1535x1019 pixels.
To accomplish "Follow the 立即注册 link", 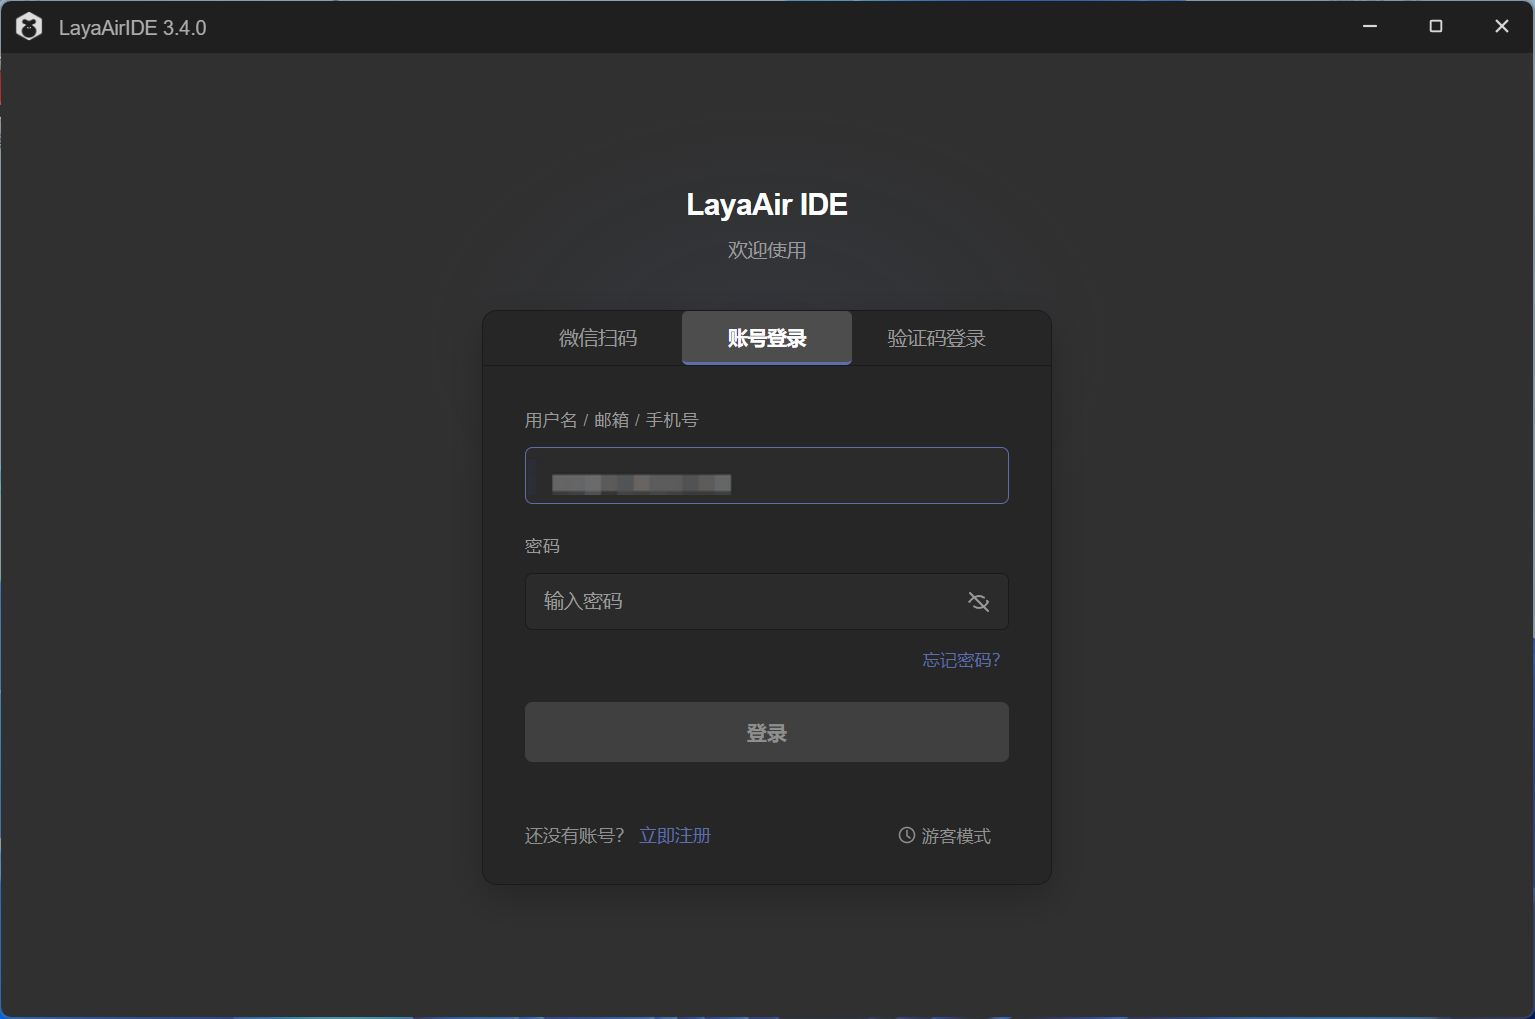I will (675, 835).
